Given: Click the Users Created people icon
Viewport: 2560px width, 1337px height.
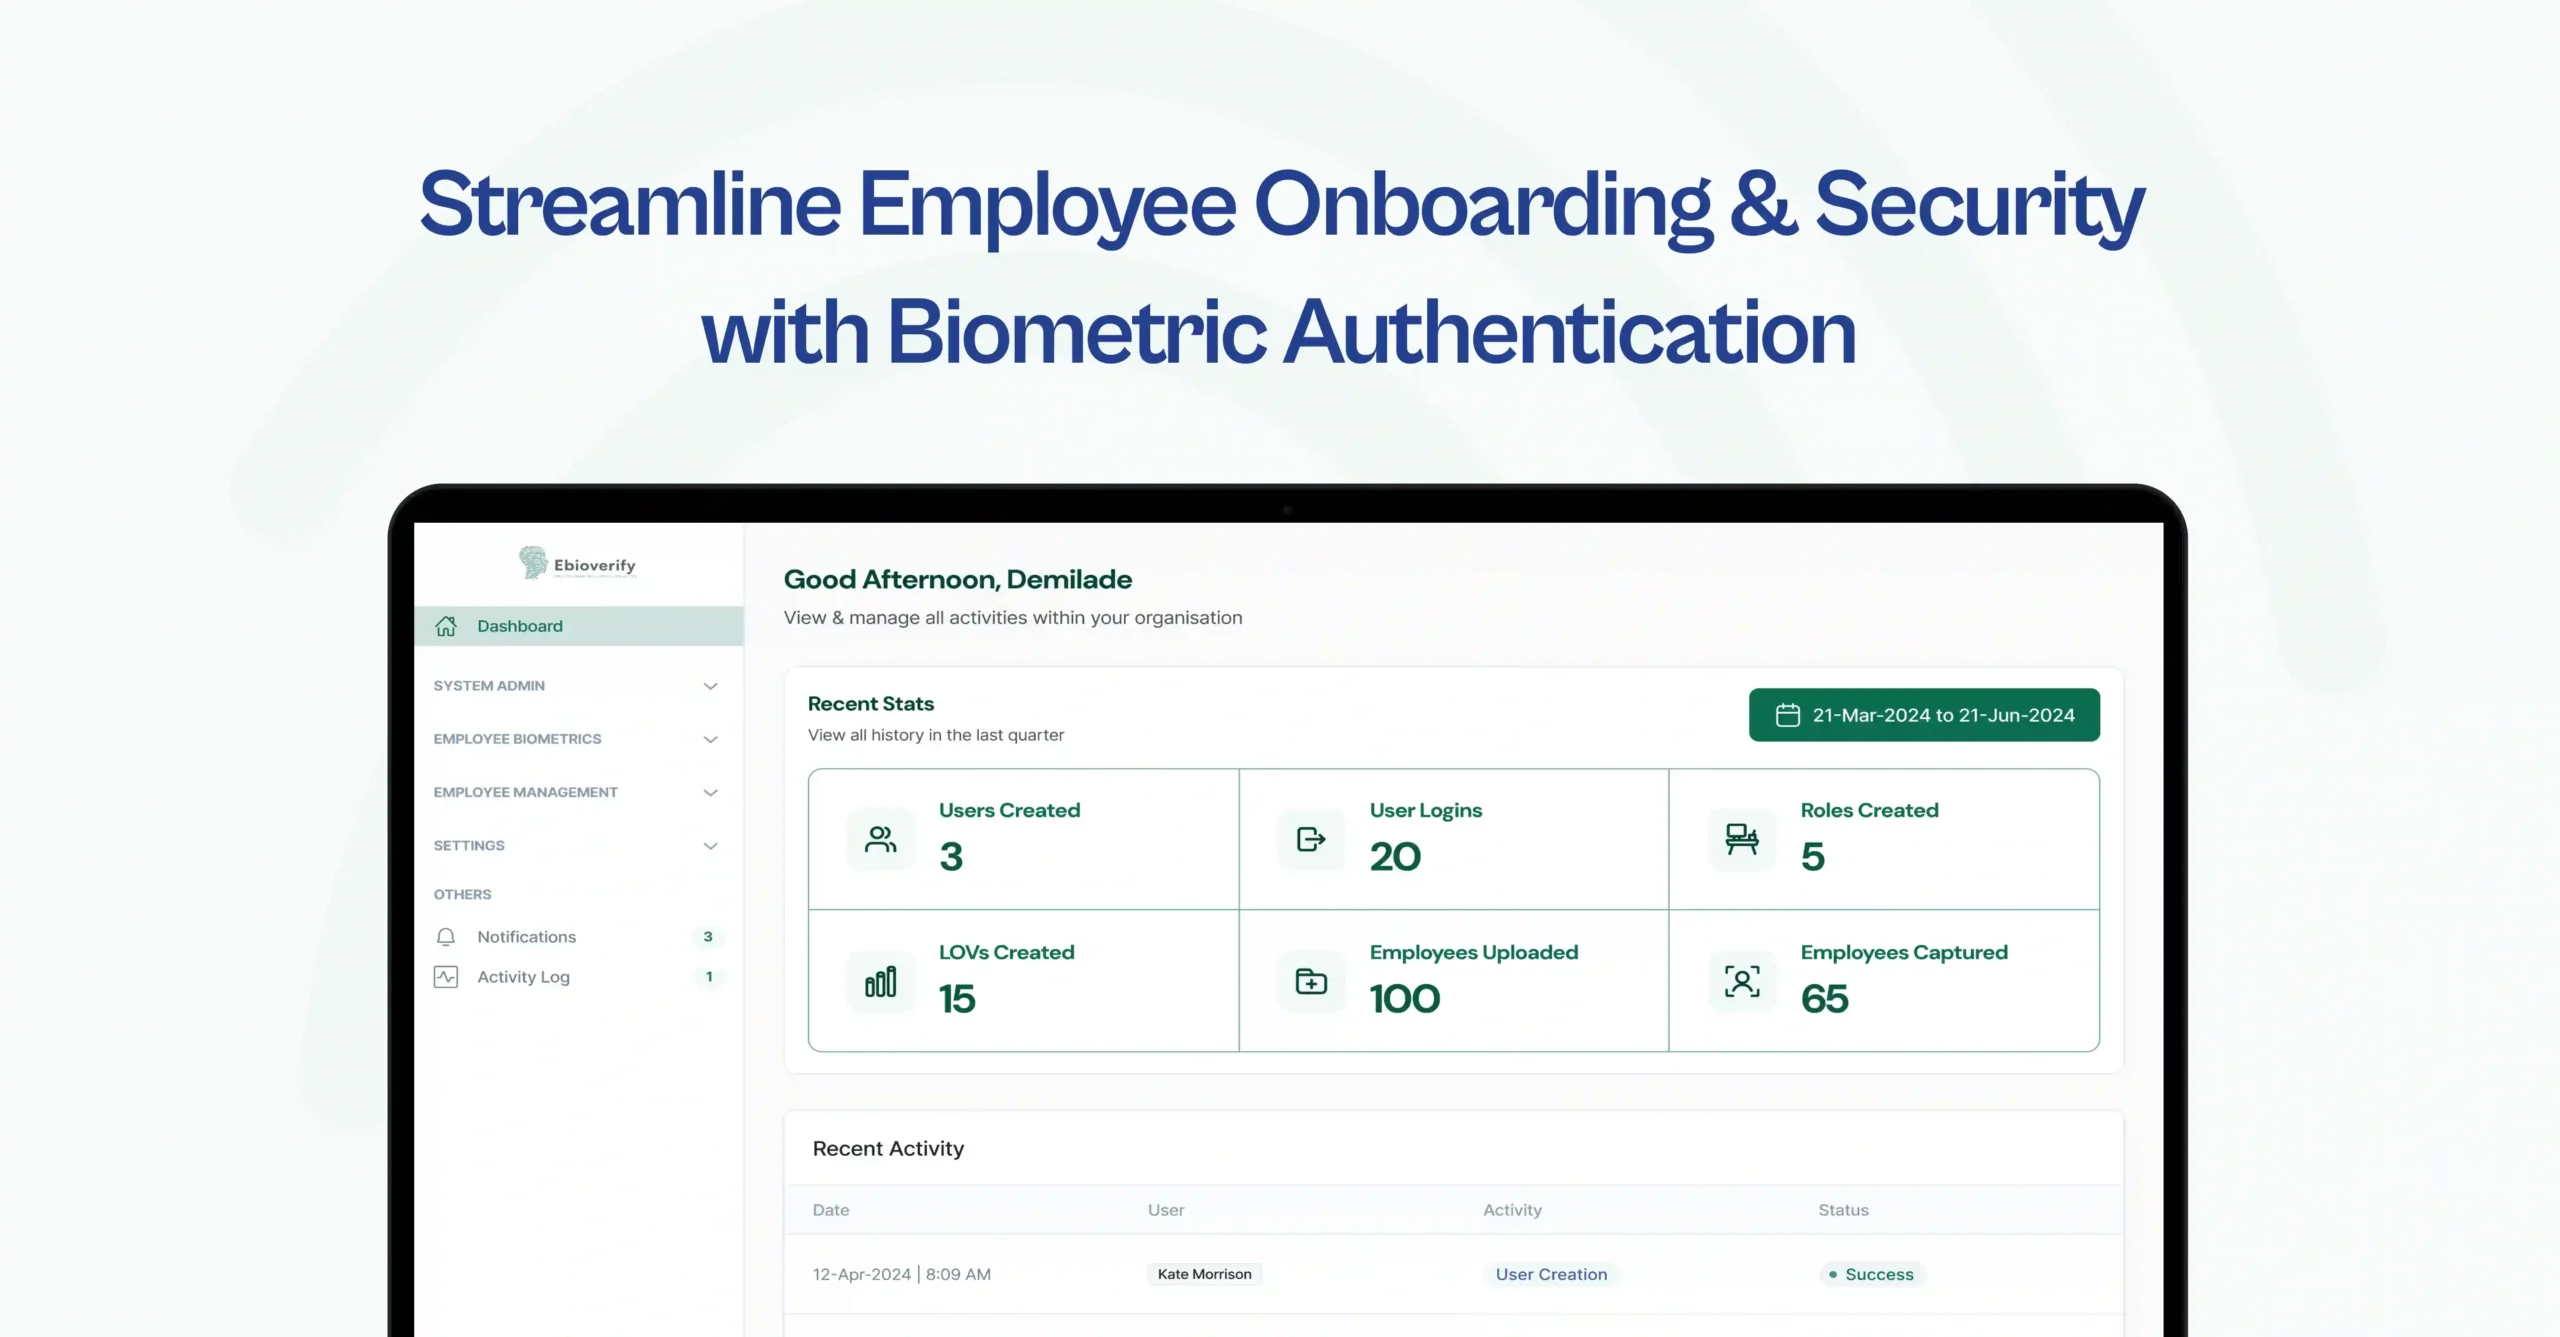Looking at the screenshot, I should (x=879, y=838).
